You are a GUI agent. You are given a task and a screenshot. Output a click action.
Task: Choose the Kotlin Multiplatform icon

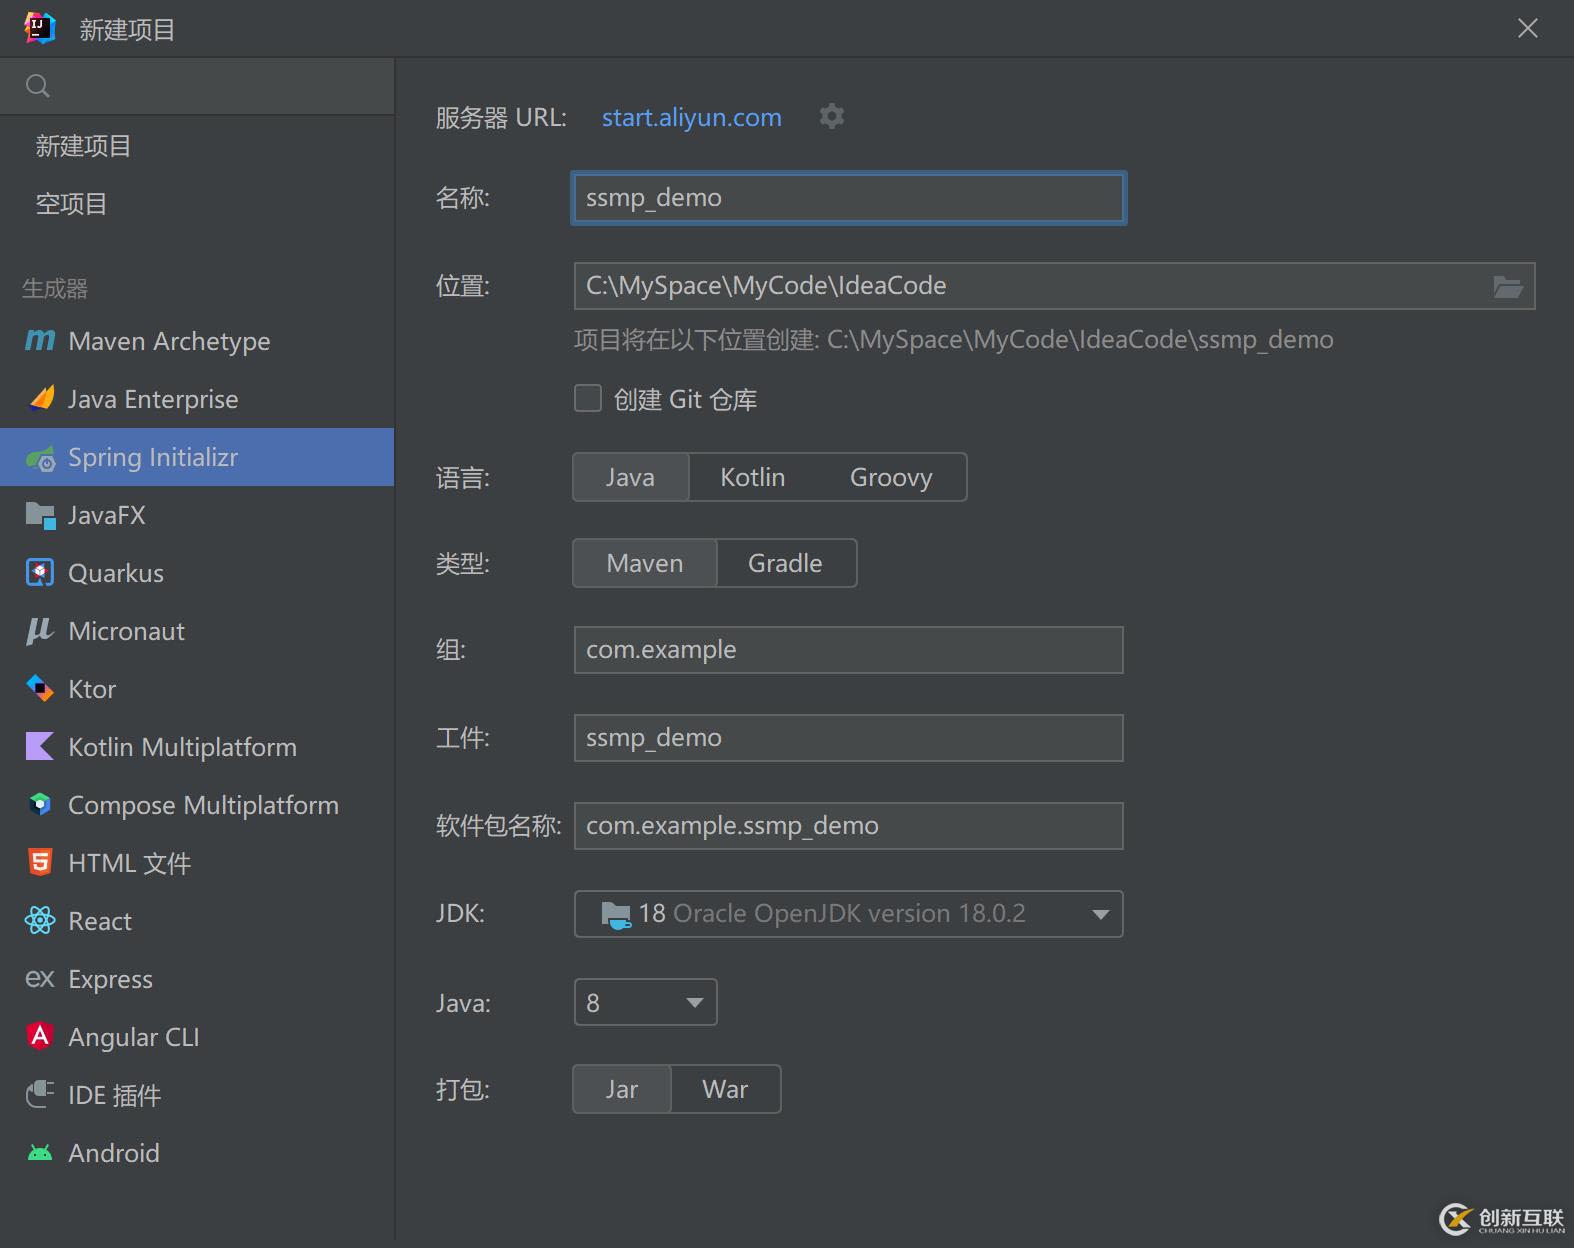40,747
